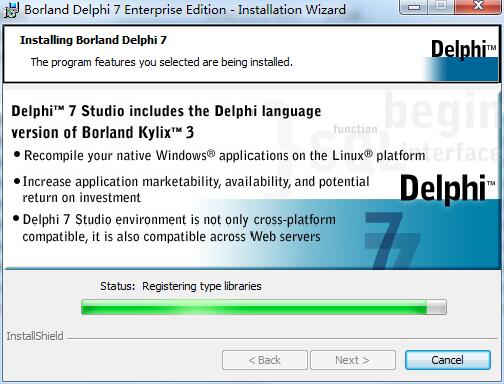Click the disabled Back button
This screenshot has width=504, height=384.
pyautogui.click(x=265, y=360)
